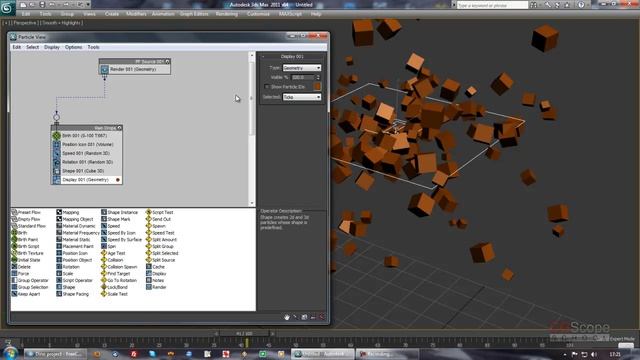Open the display color swatch in parameters
Image resolution: width=640 pixels, height=360 pixels.
(317, 87)
